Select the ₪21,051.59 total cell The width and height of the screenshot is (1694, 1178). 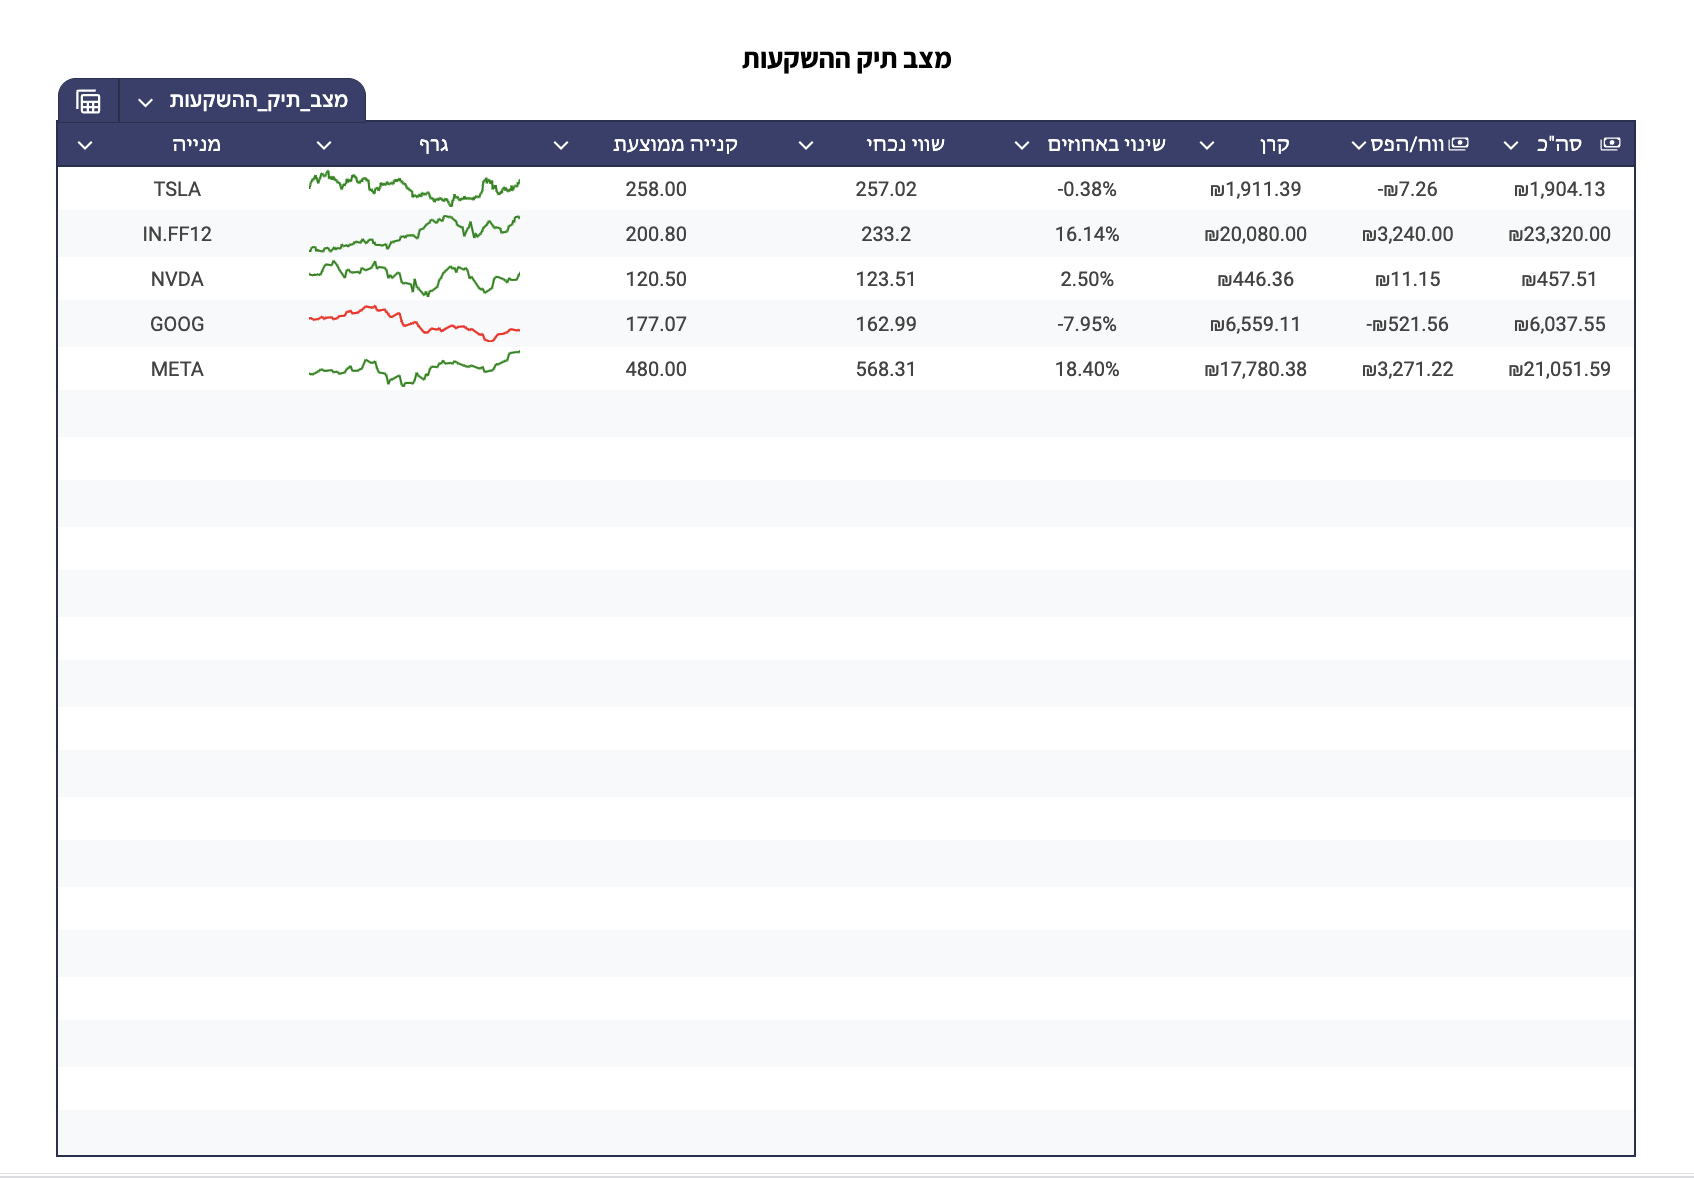(x=1560, y=369)
